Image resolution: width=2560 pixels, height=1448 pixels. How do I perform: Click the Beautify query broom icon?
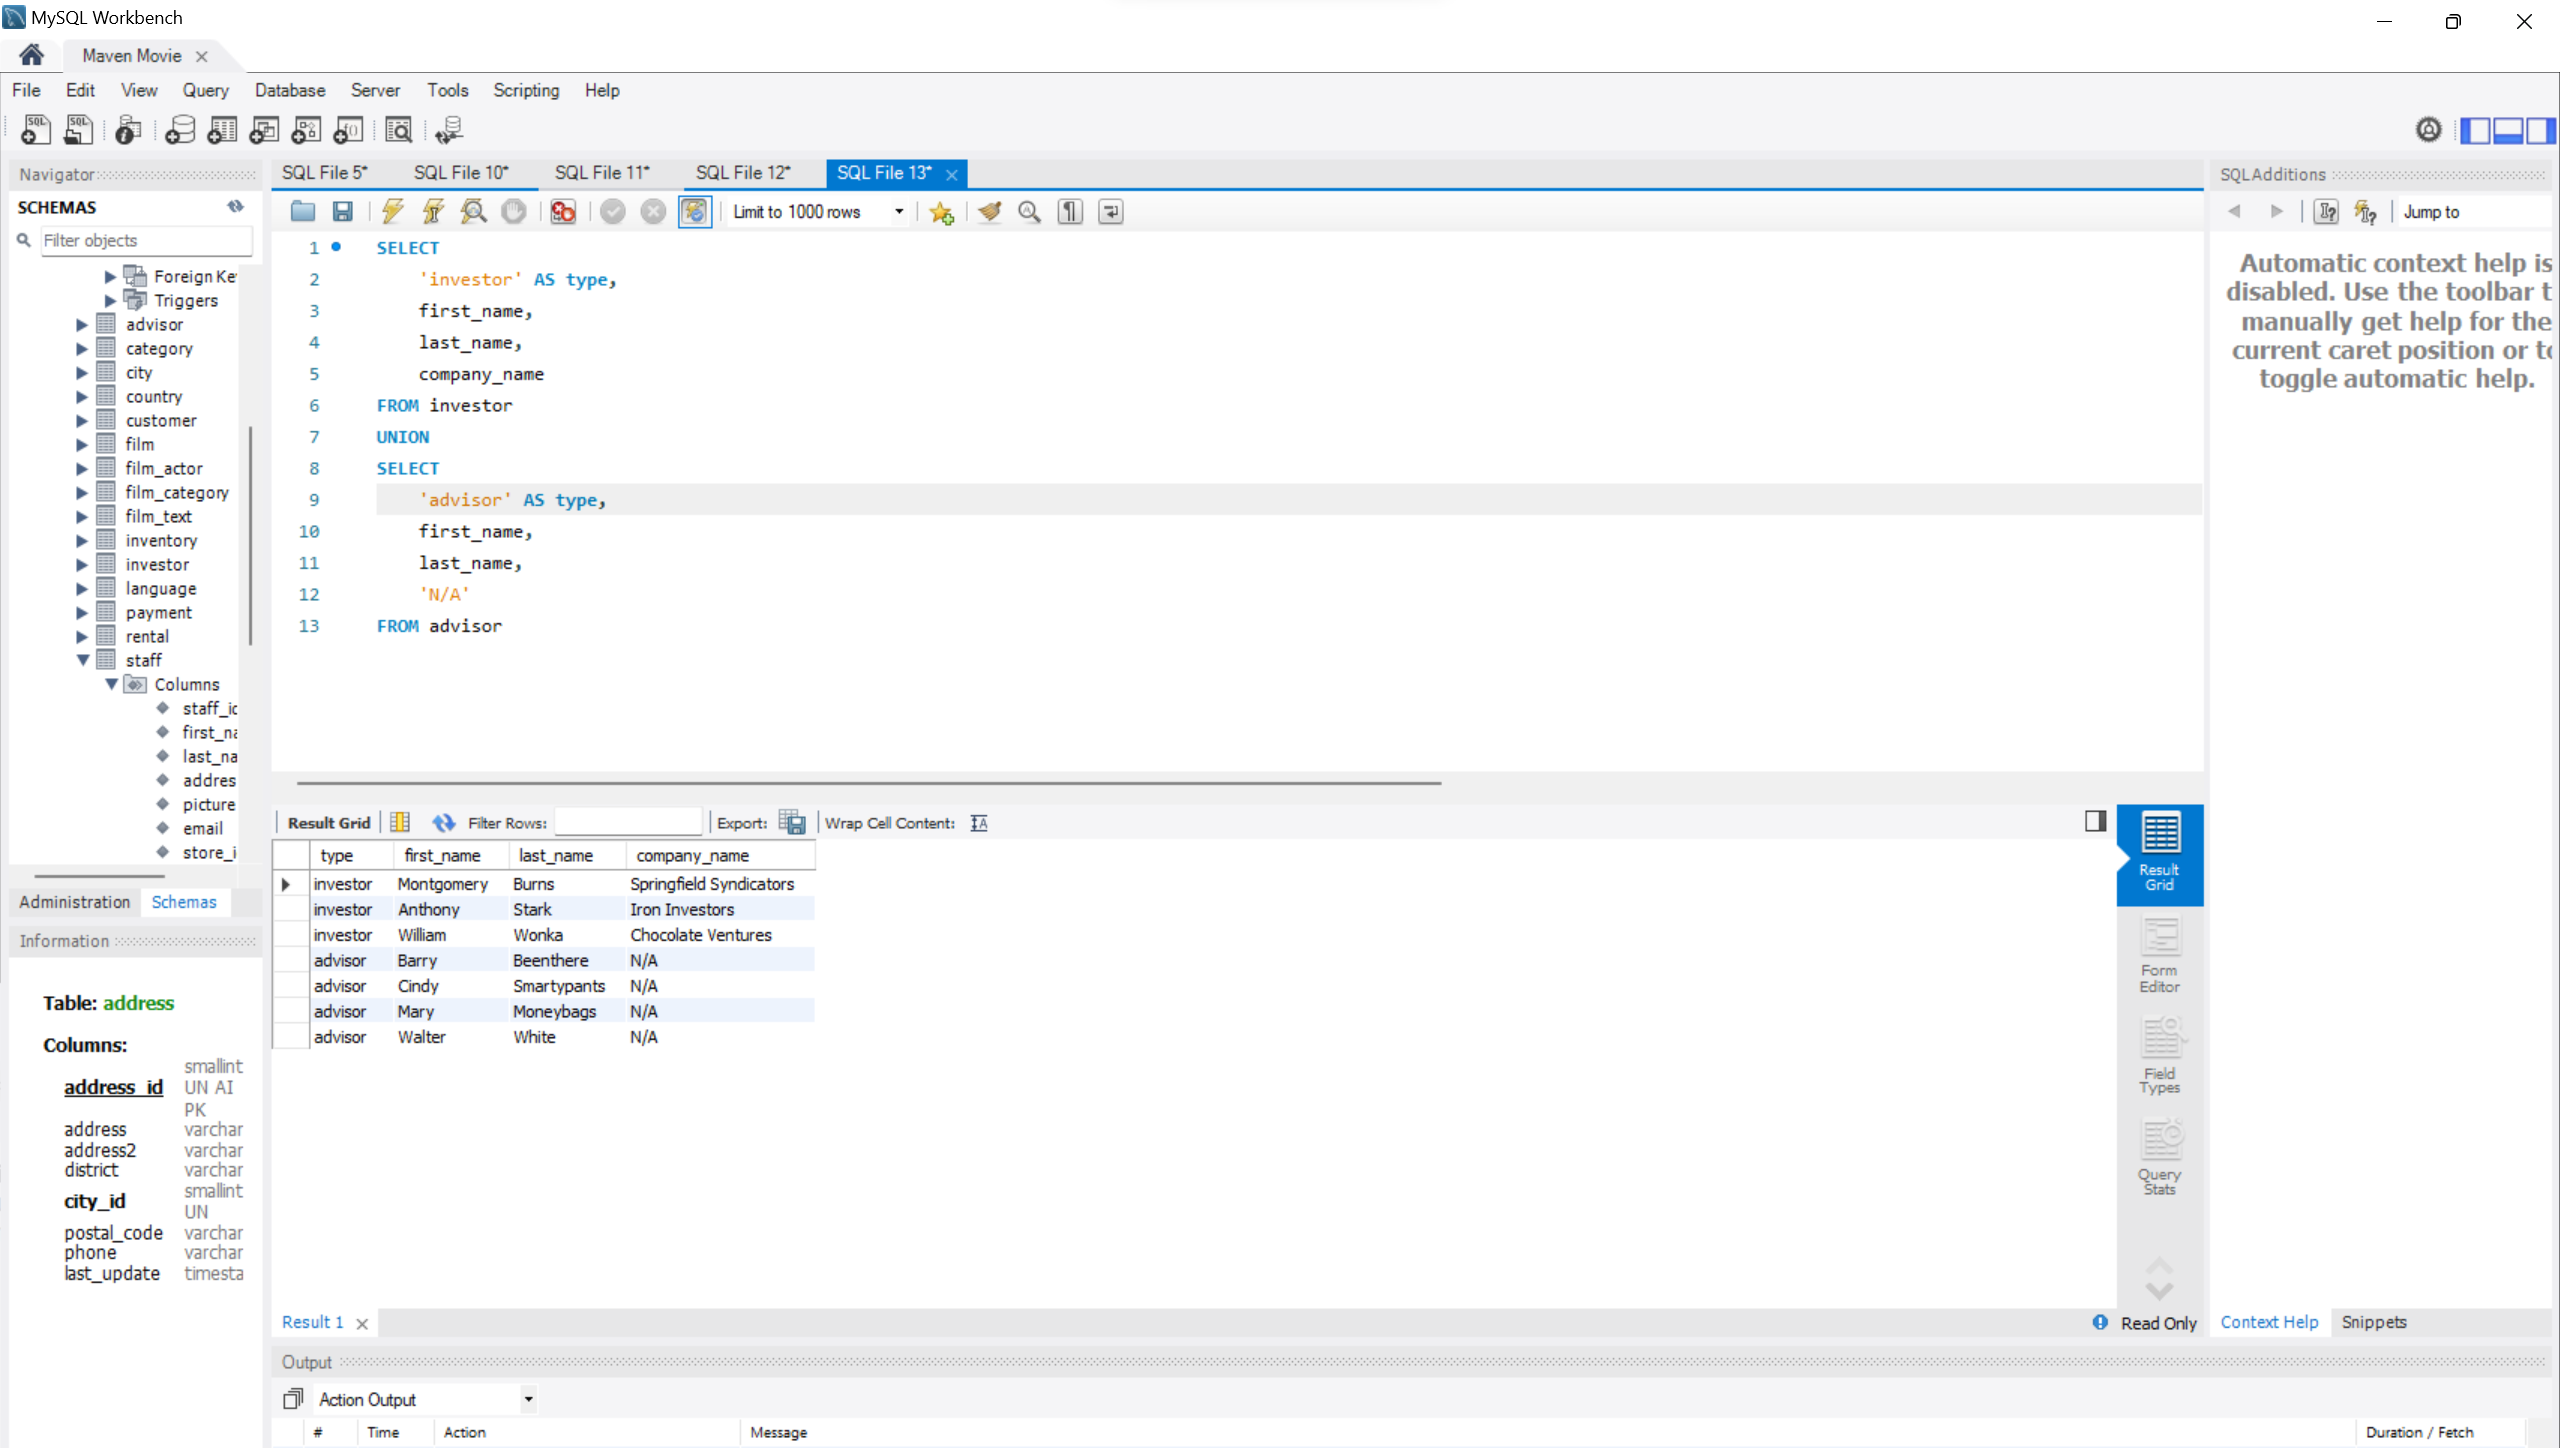pyautogui.click(x=989, y=211)
